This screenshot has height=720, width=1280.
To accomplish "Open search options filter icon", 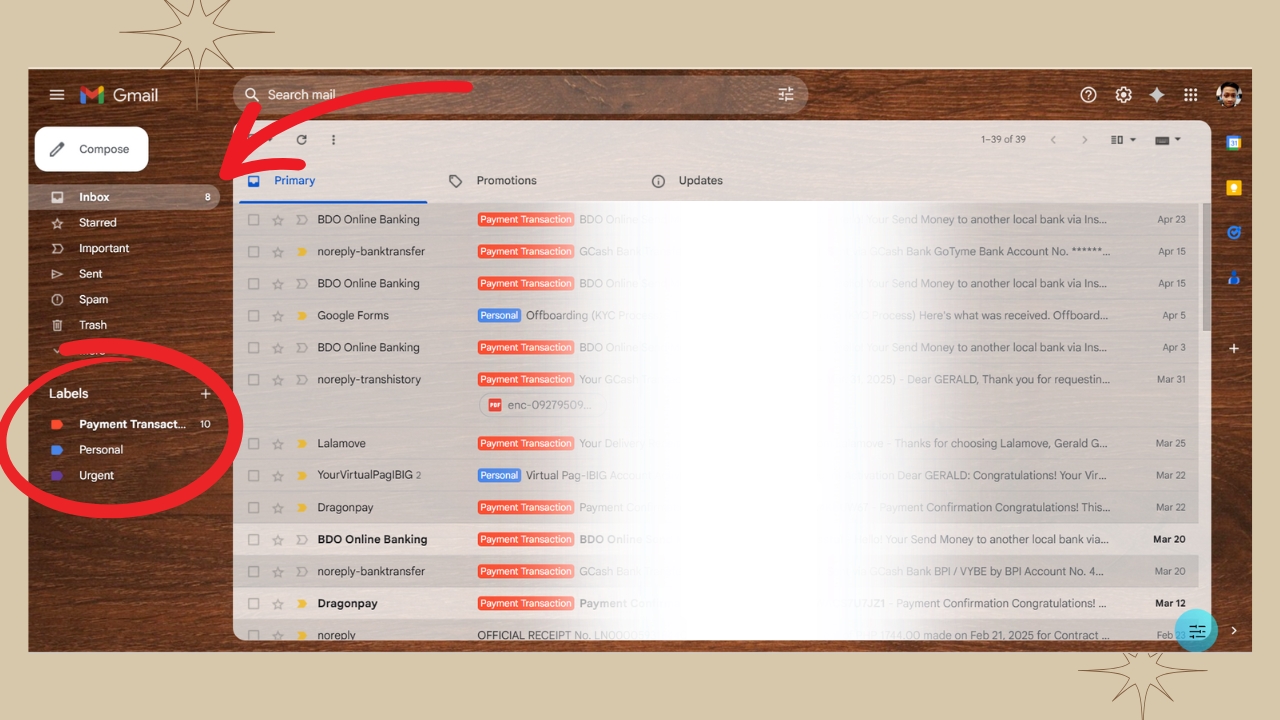I will point(786,94).
